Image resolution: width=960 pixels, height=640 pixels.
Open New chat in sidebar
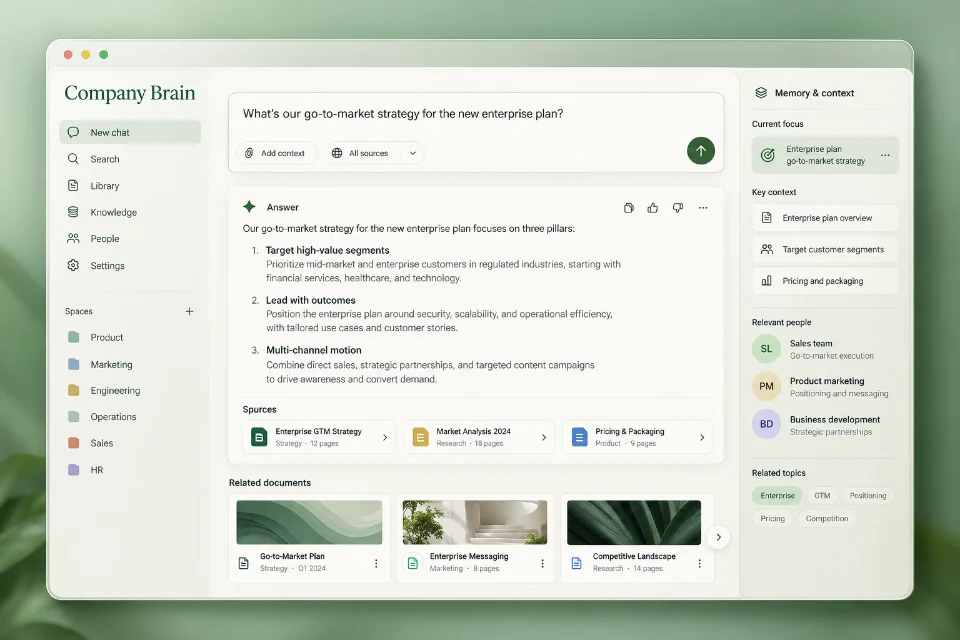[x=130, y=132]
